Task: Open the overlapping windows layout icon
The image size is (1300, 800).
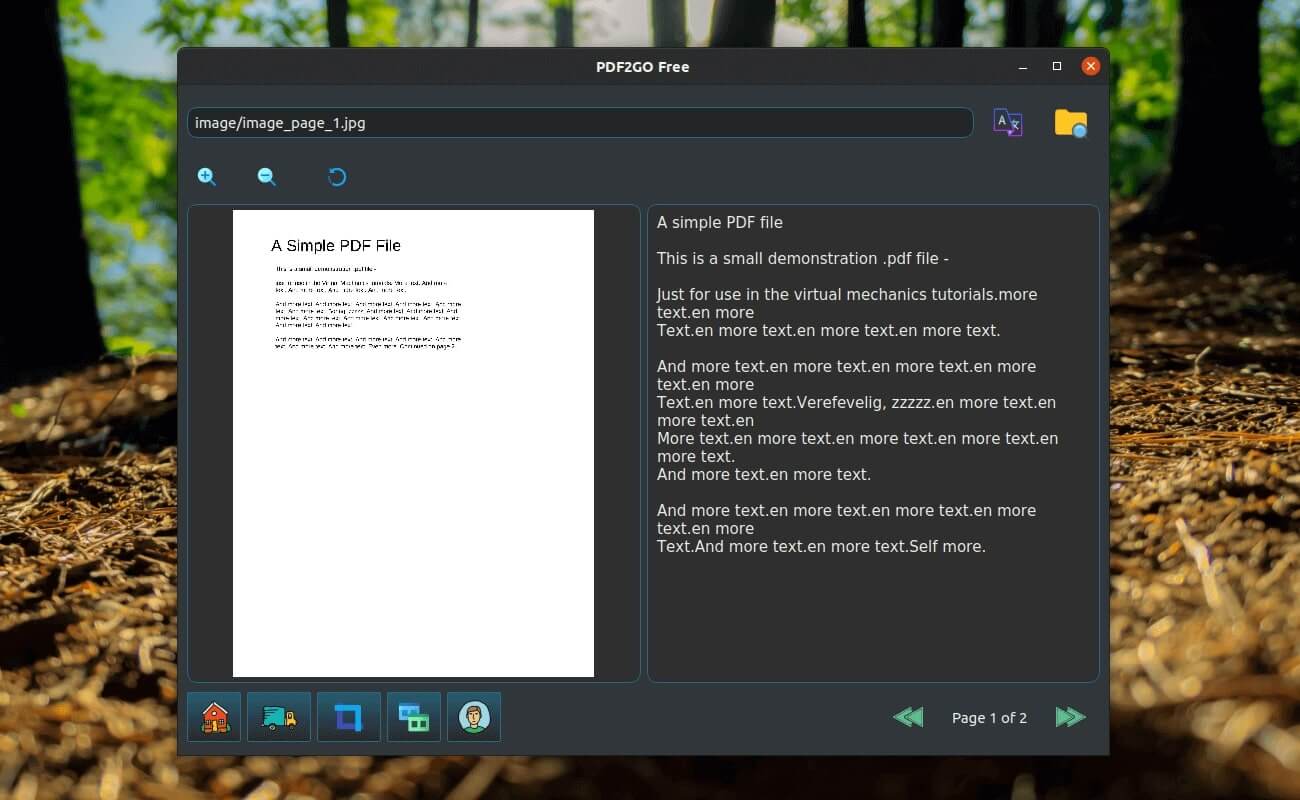Action: click(x=414, y=717)
